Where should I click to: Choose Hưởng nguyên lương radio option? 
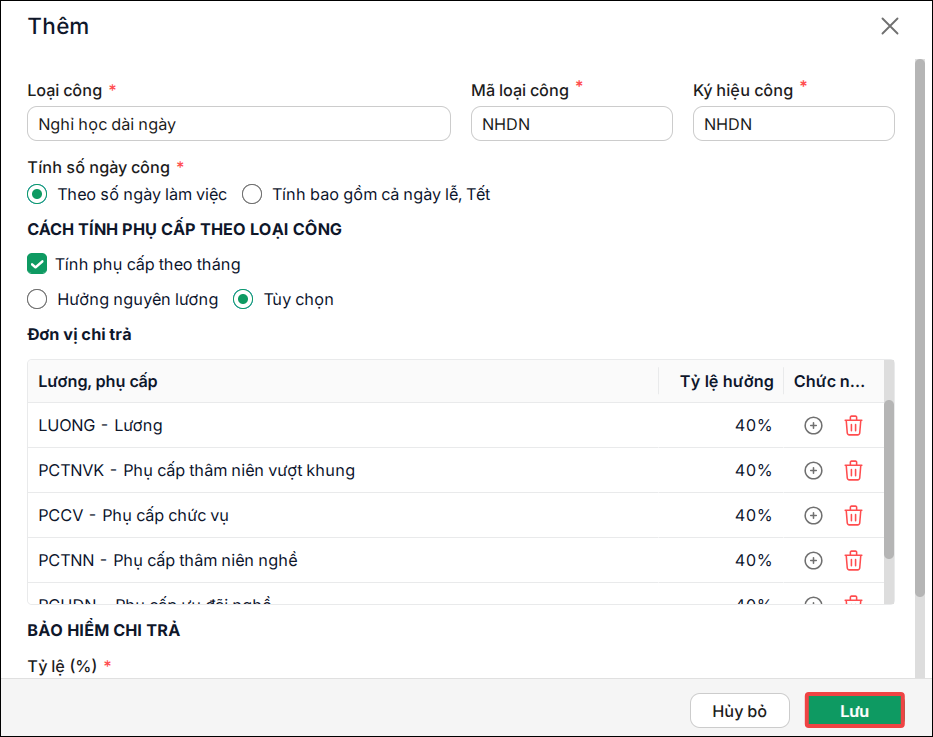point(37,299)
